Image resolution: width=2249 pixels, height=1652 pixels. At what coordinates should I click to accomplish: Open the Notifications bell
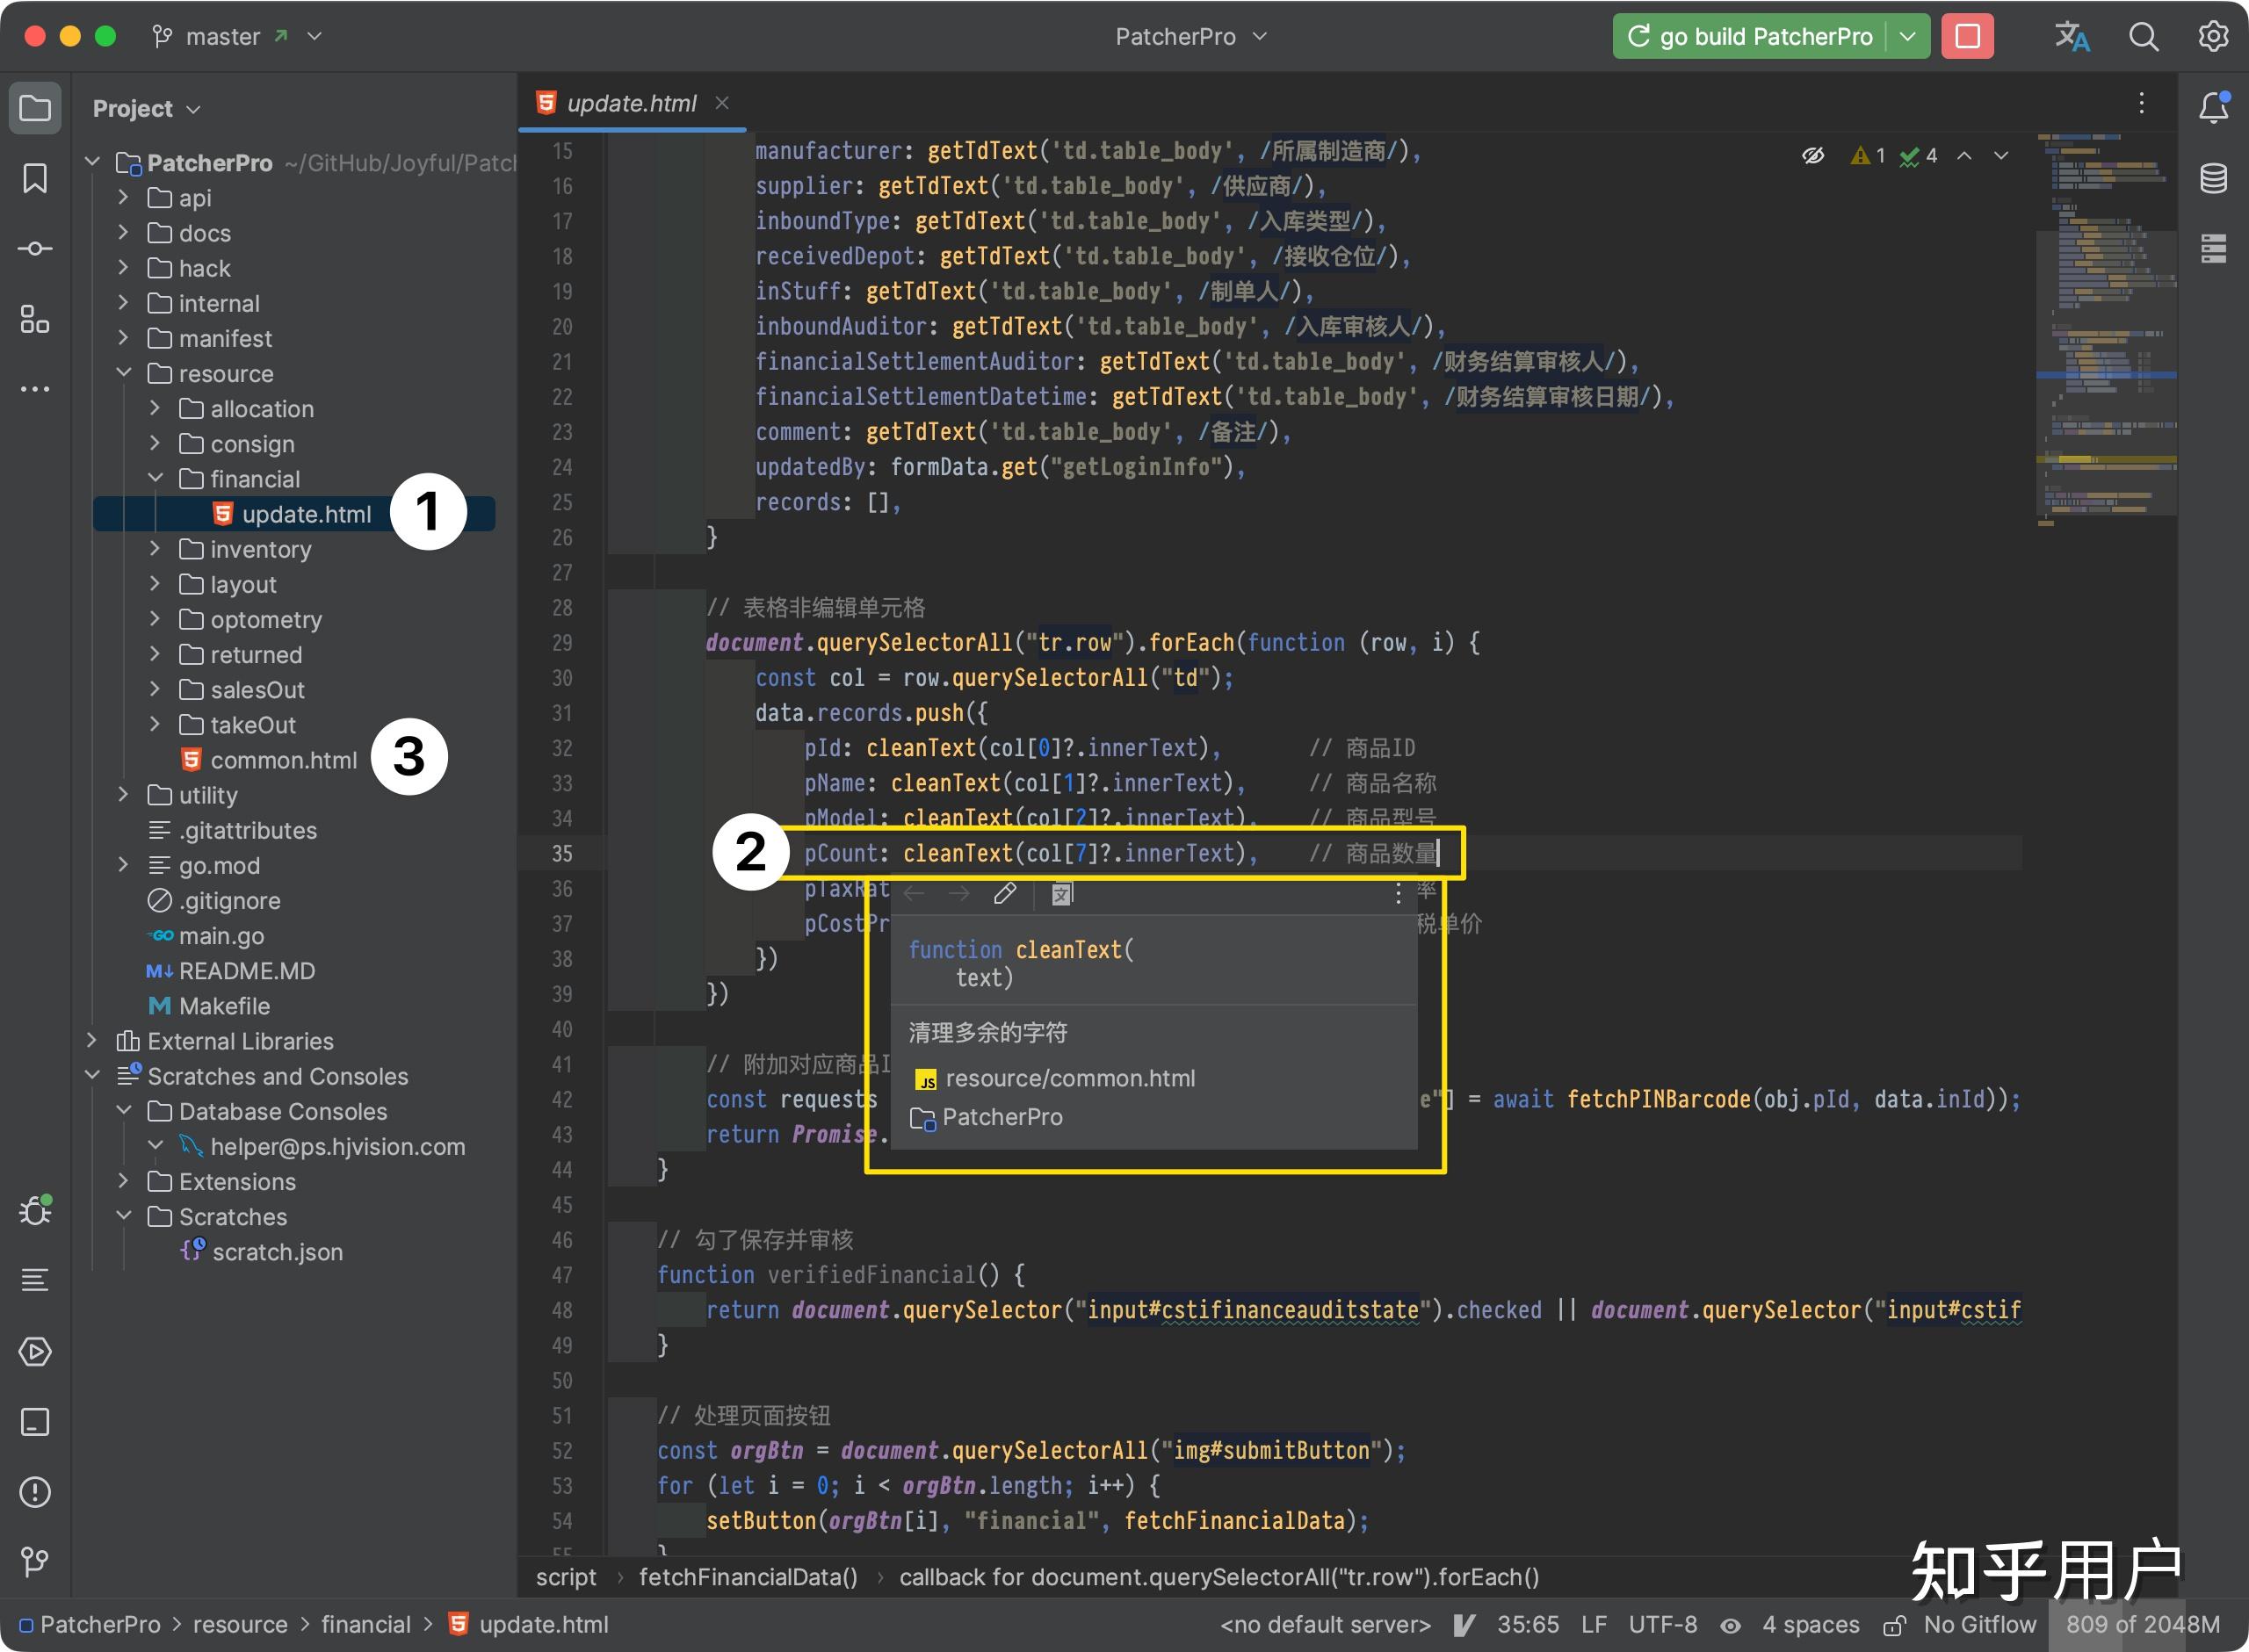(x=2213, y=107)
